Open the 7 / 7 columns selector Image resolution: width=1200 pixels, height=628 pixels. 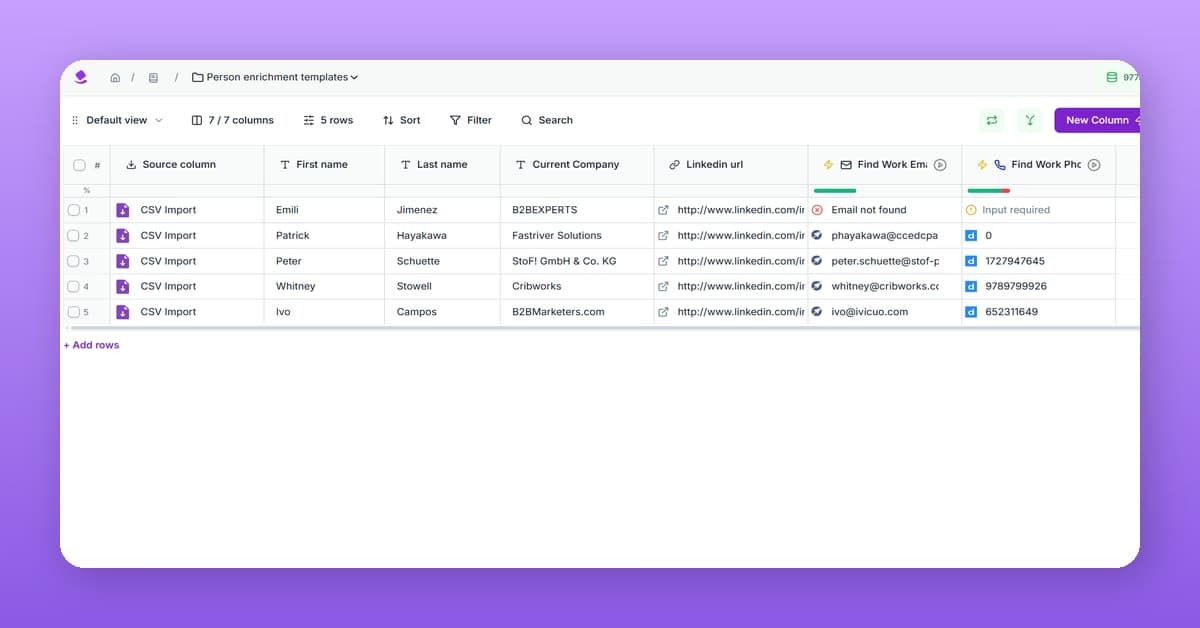pos(232,120)
